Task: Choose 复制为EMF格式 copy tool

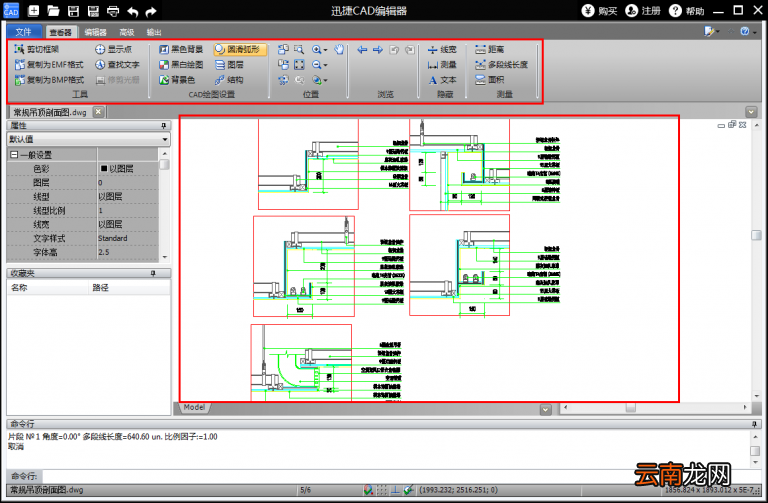Action: pyautogui.click(x=49, y=64)
